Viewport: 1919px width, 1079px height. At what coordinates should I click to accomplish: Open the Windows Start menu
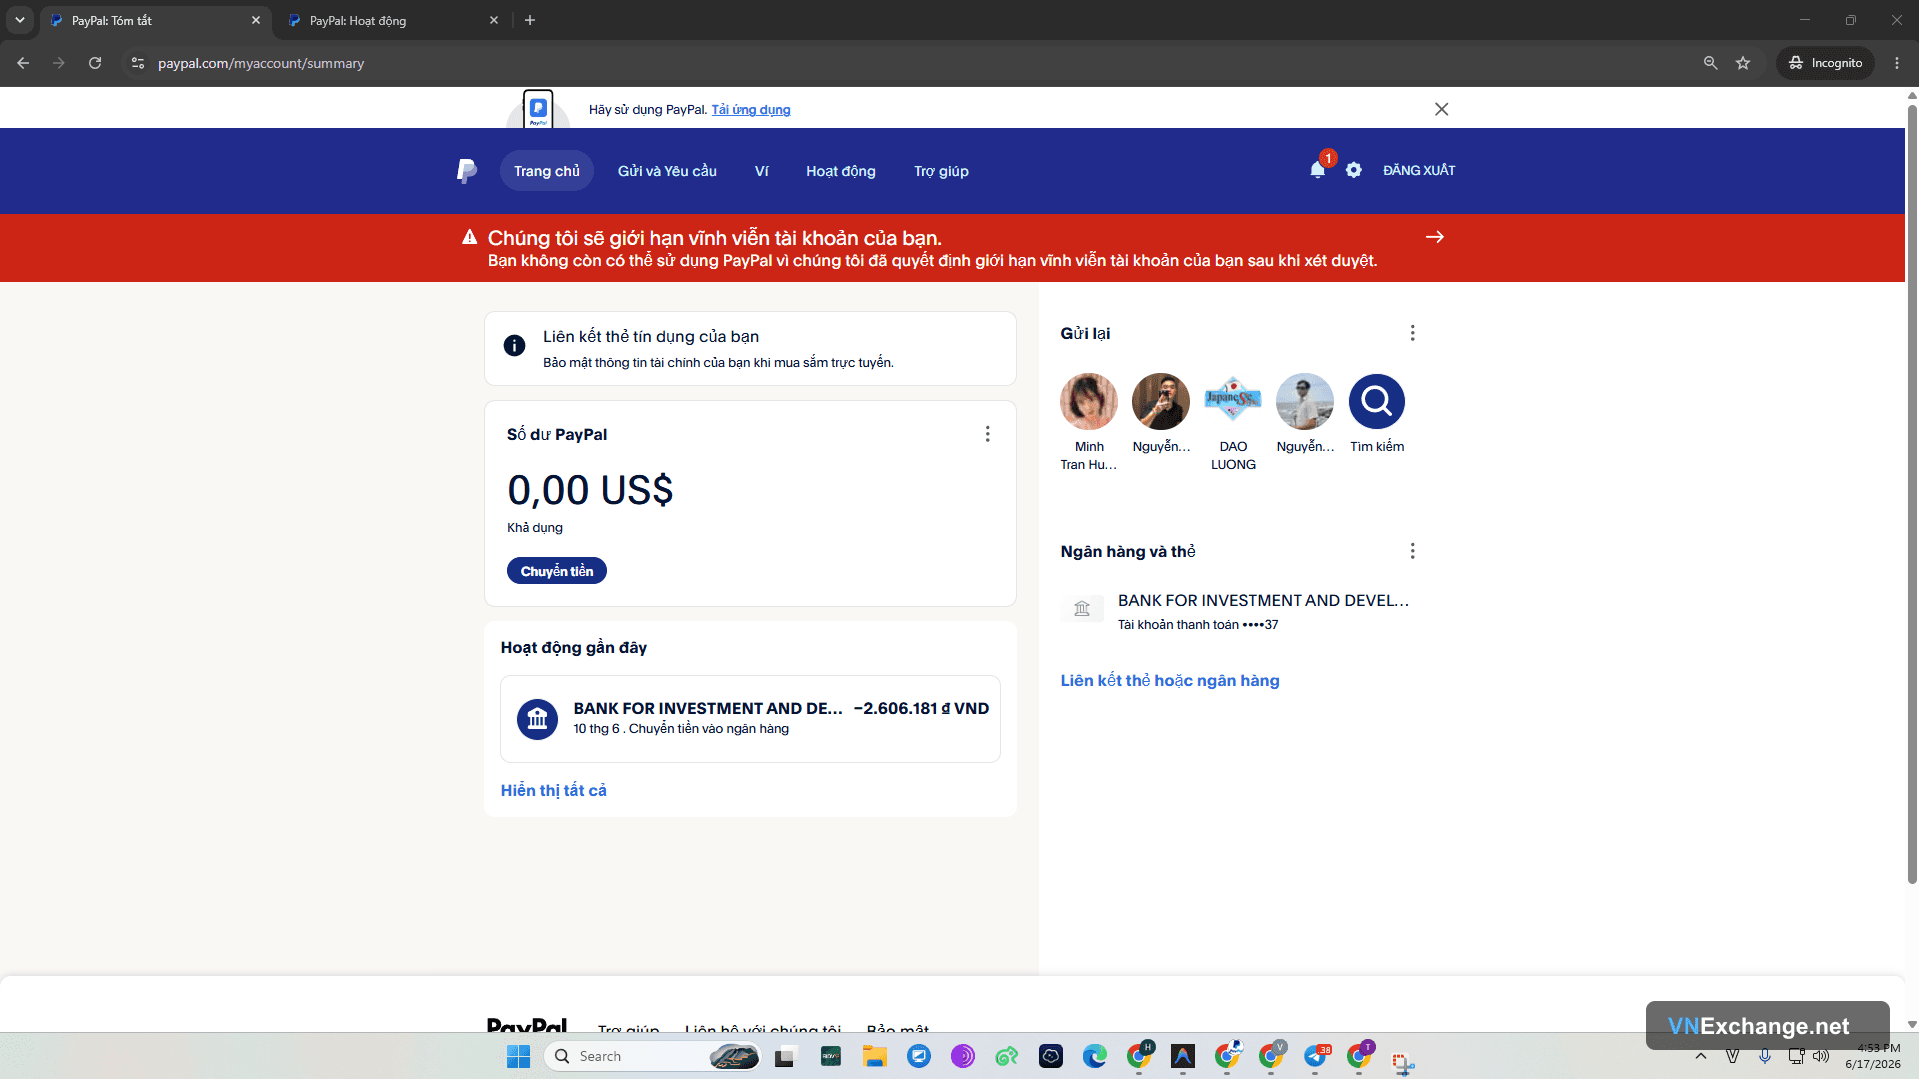click(518, 1056)
